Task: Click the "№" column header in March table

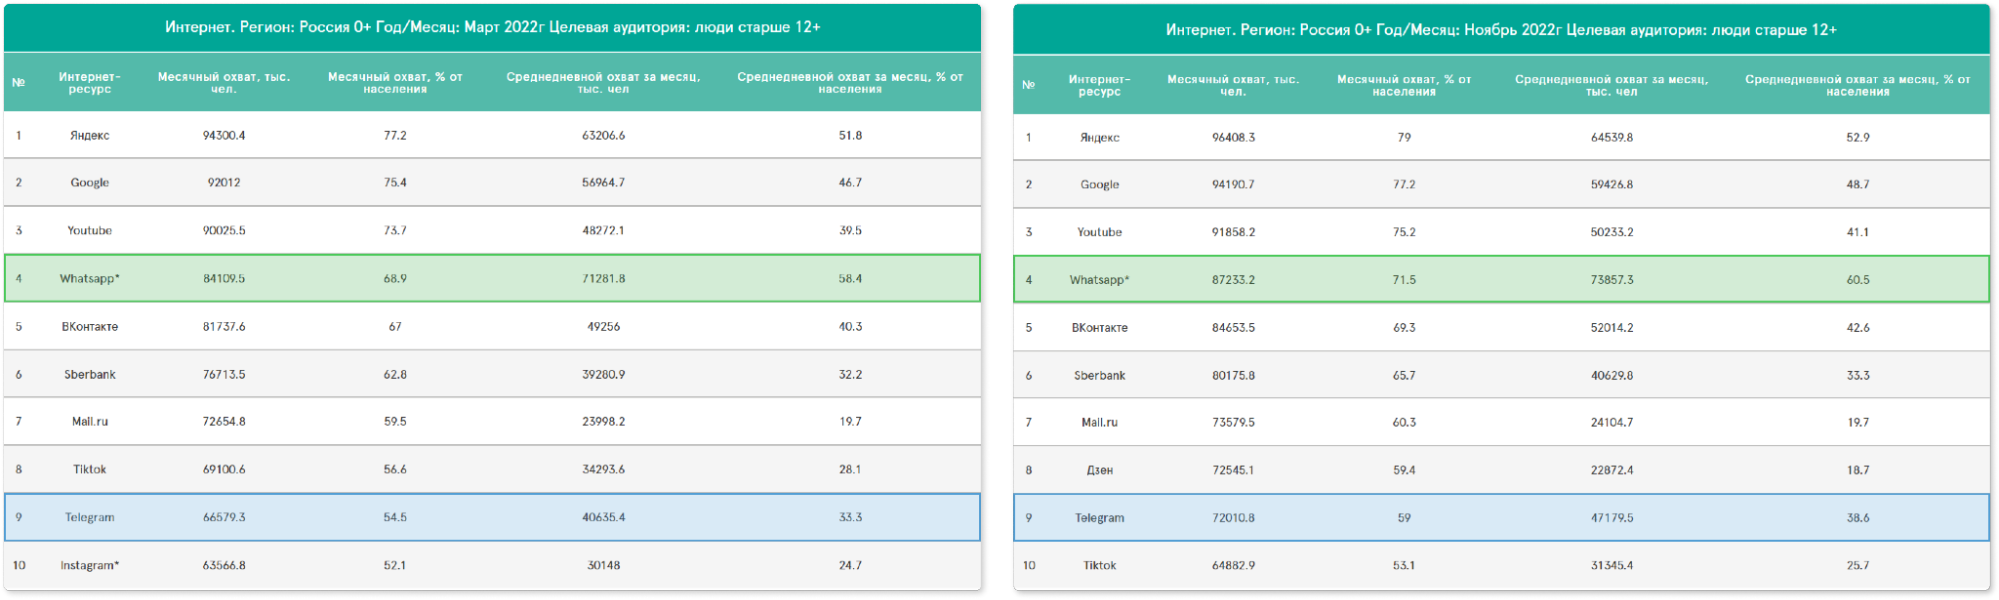Action: pyautogui.click(x=18, y=82)
